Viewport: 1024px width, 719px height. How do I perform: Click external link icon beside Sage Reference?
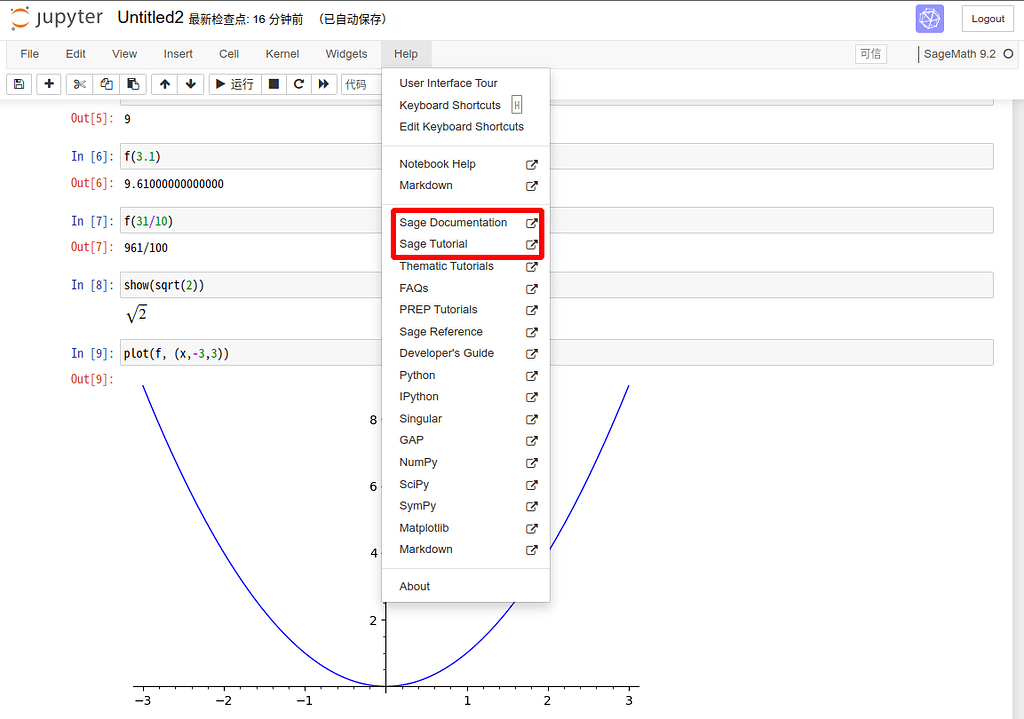click(x=532, y=332)
